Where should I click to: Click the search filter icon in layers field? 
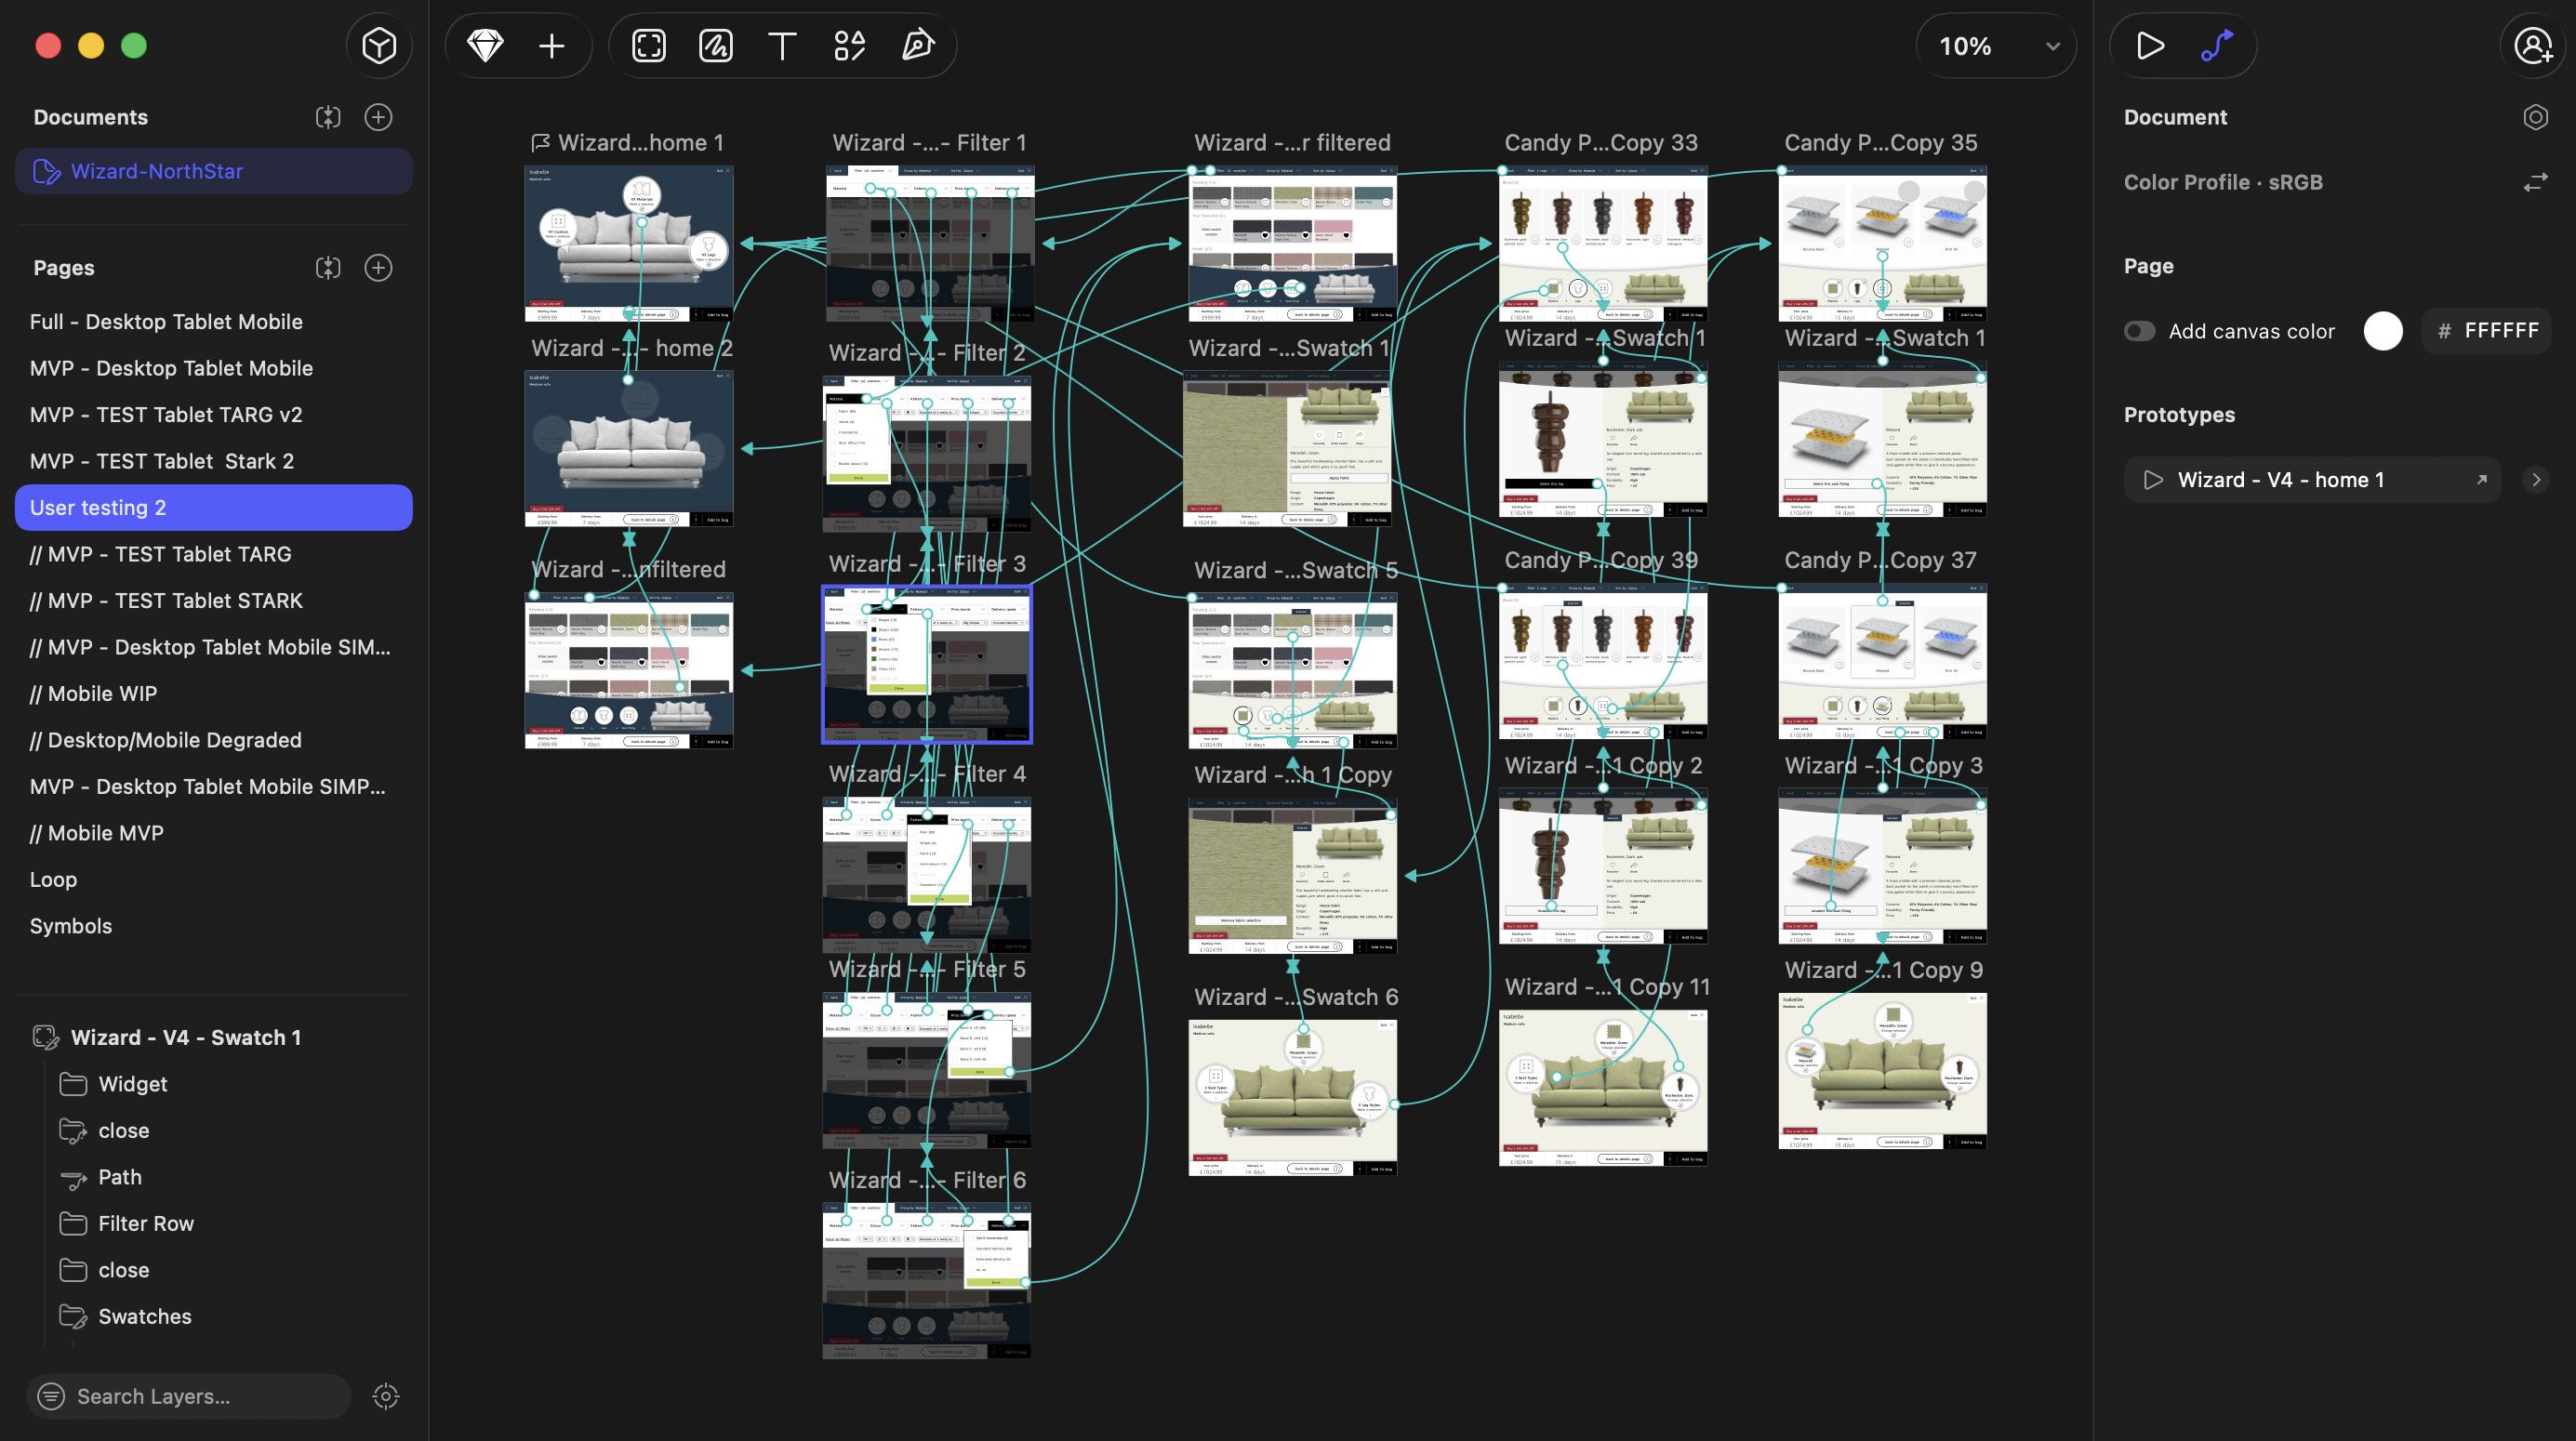[51, 1396]
